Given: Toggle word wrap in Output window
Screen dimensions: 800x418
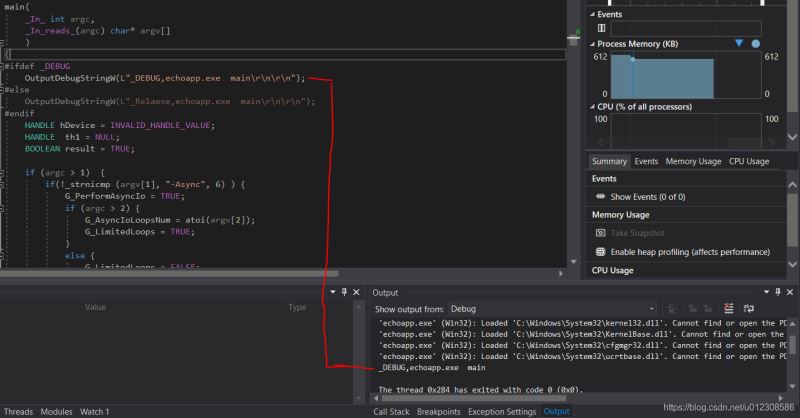Looking at the screenshot, I should coord(748,308).
